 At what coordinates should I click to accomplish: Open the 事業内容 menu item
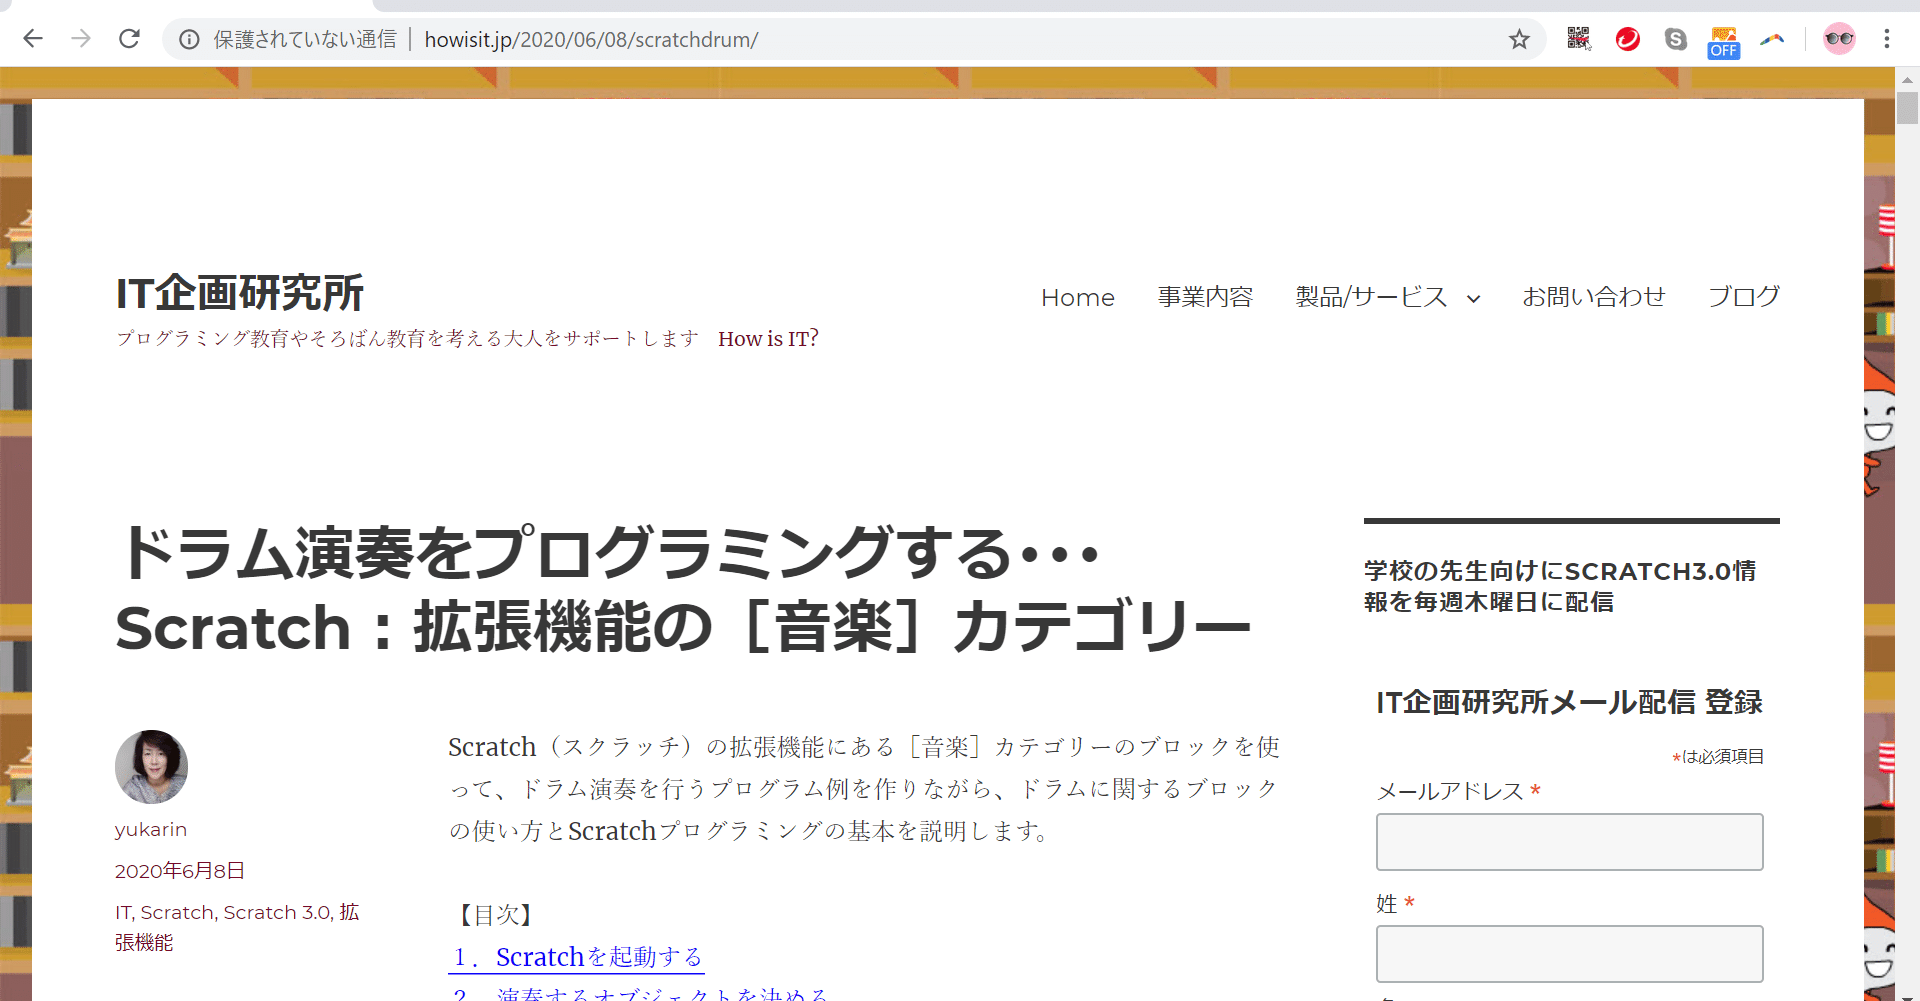[x=1205, y=297]
